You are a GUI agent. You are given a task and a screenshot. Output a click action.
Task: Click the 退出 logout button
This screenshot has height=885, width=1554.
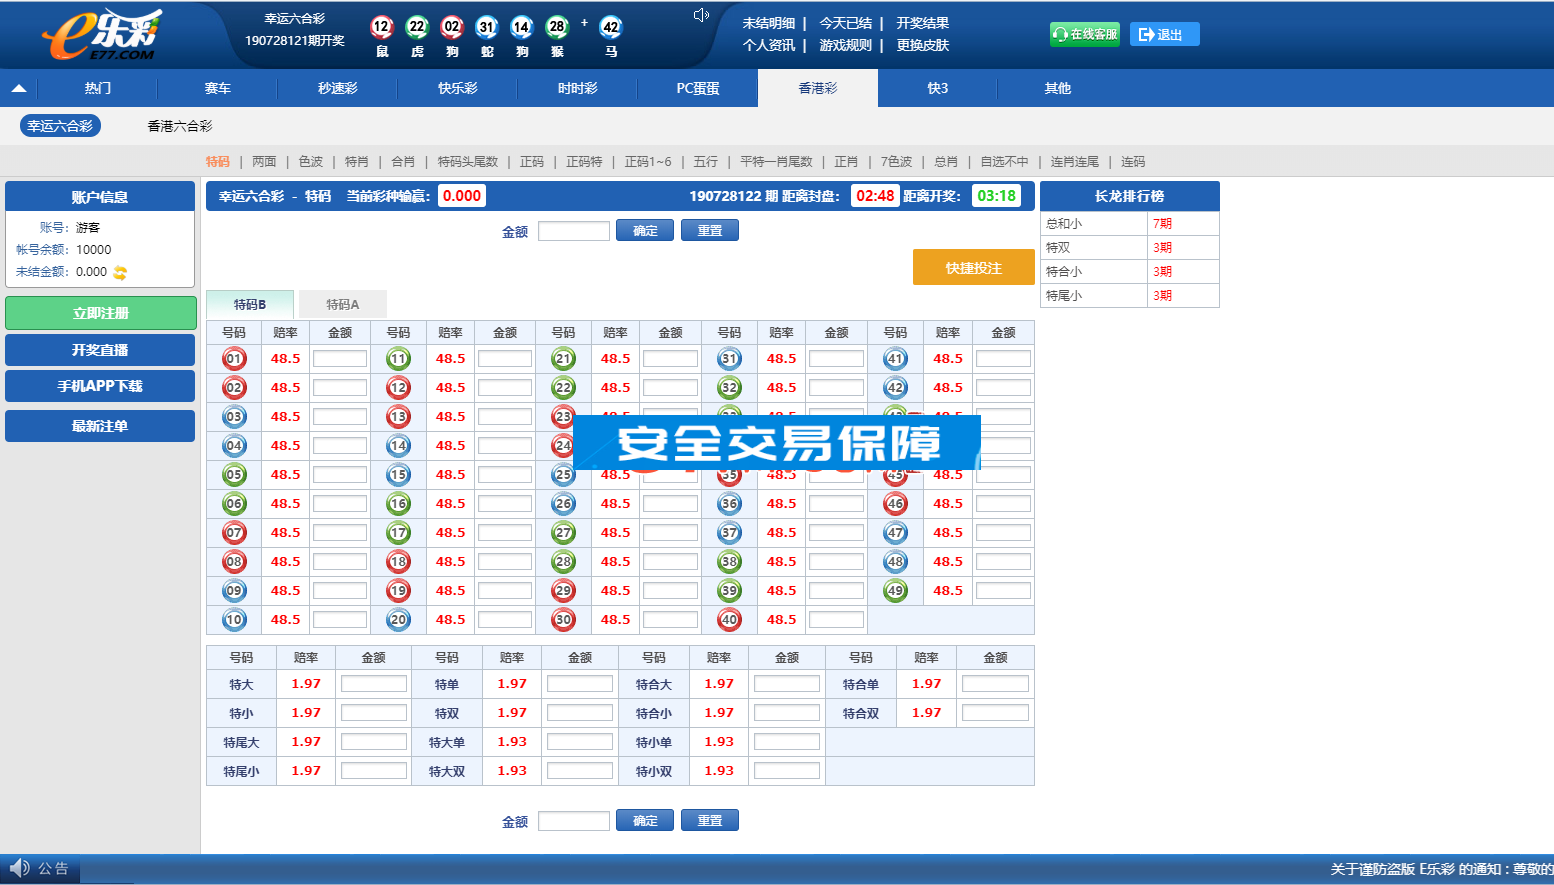[1164, 34]
